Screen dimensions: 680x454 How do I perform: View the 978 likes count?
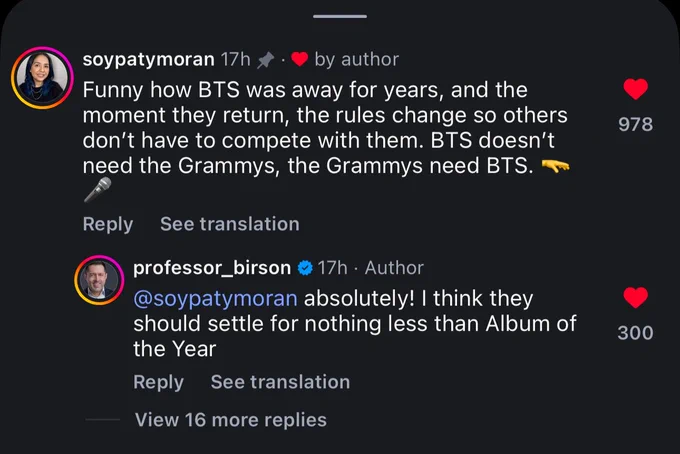tap(636, 124)
